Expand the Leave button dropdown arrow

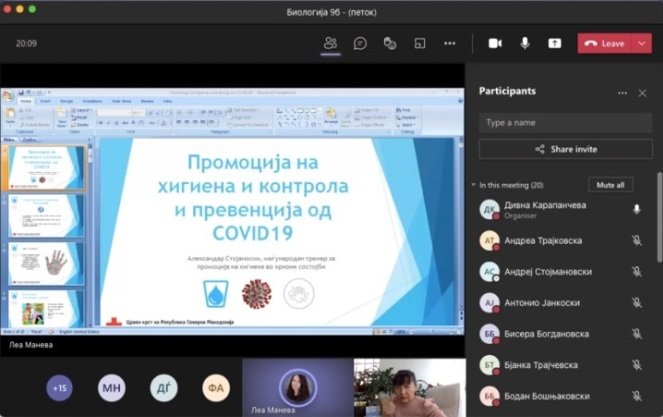[x=642, y=43]
